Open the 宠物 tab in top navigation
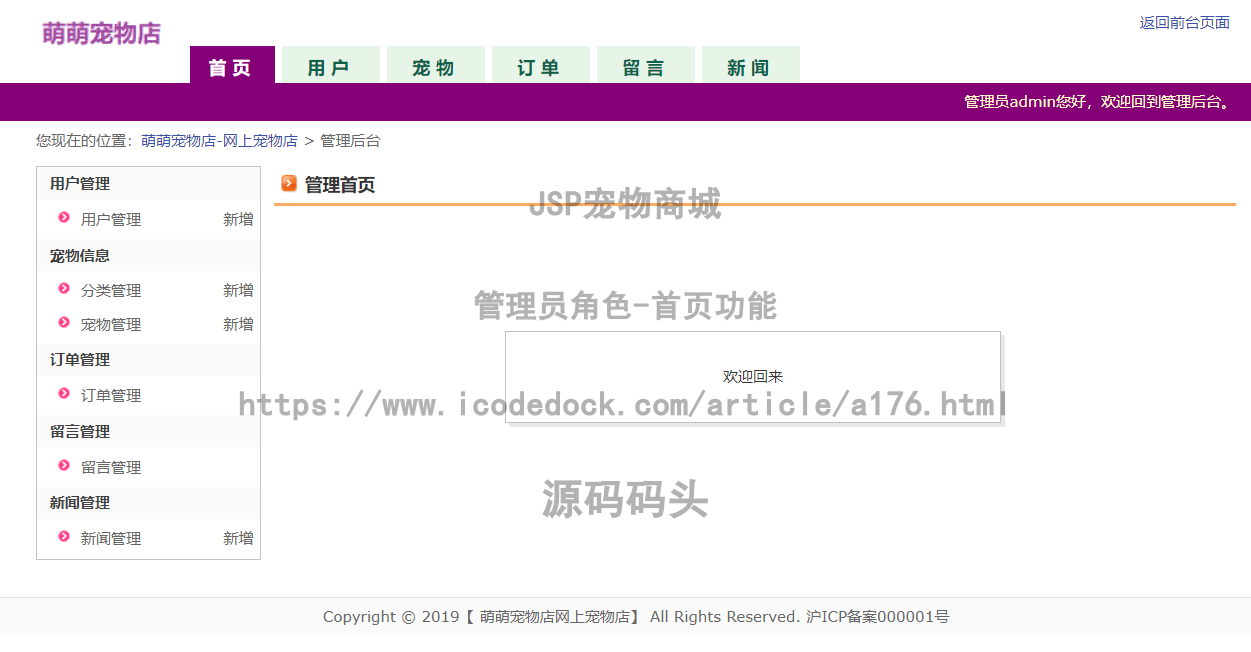Viewport: 1251px width, 652px height. tap(436, 64)
